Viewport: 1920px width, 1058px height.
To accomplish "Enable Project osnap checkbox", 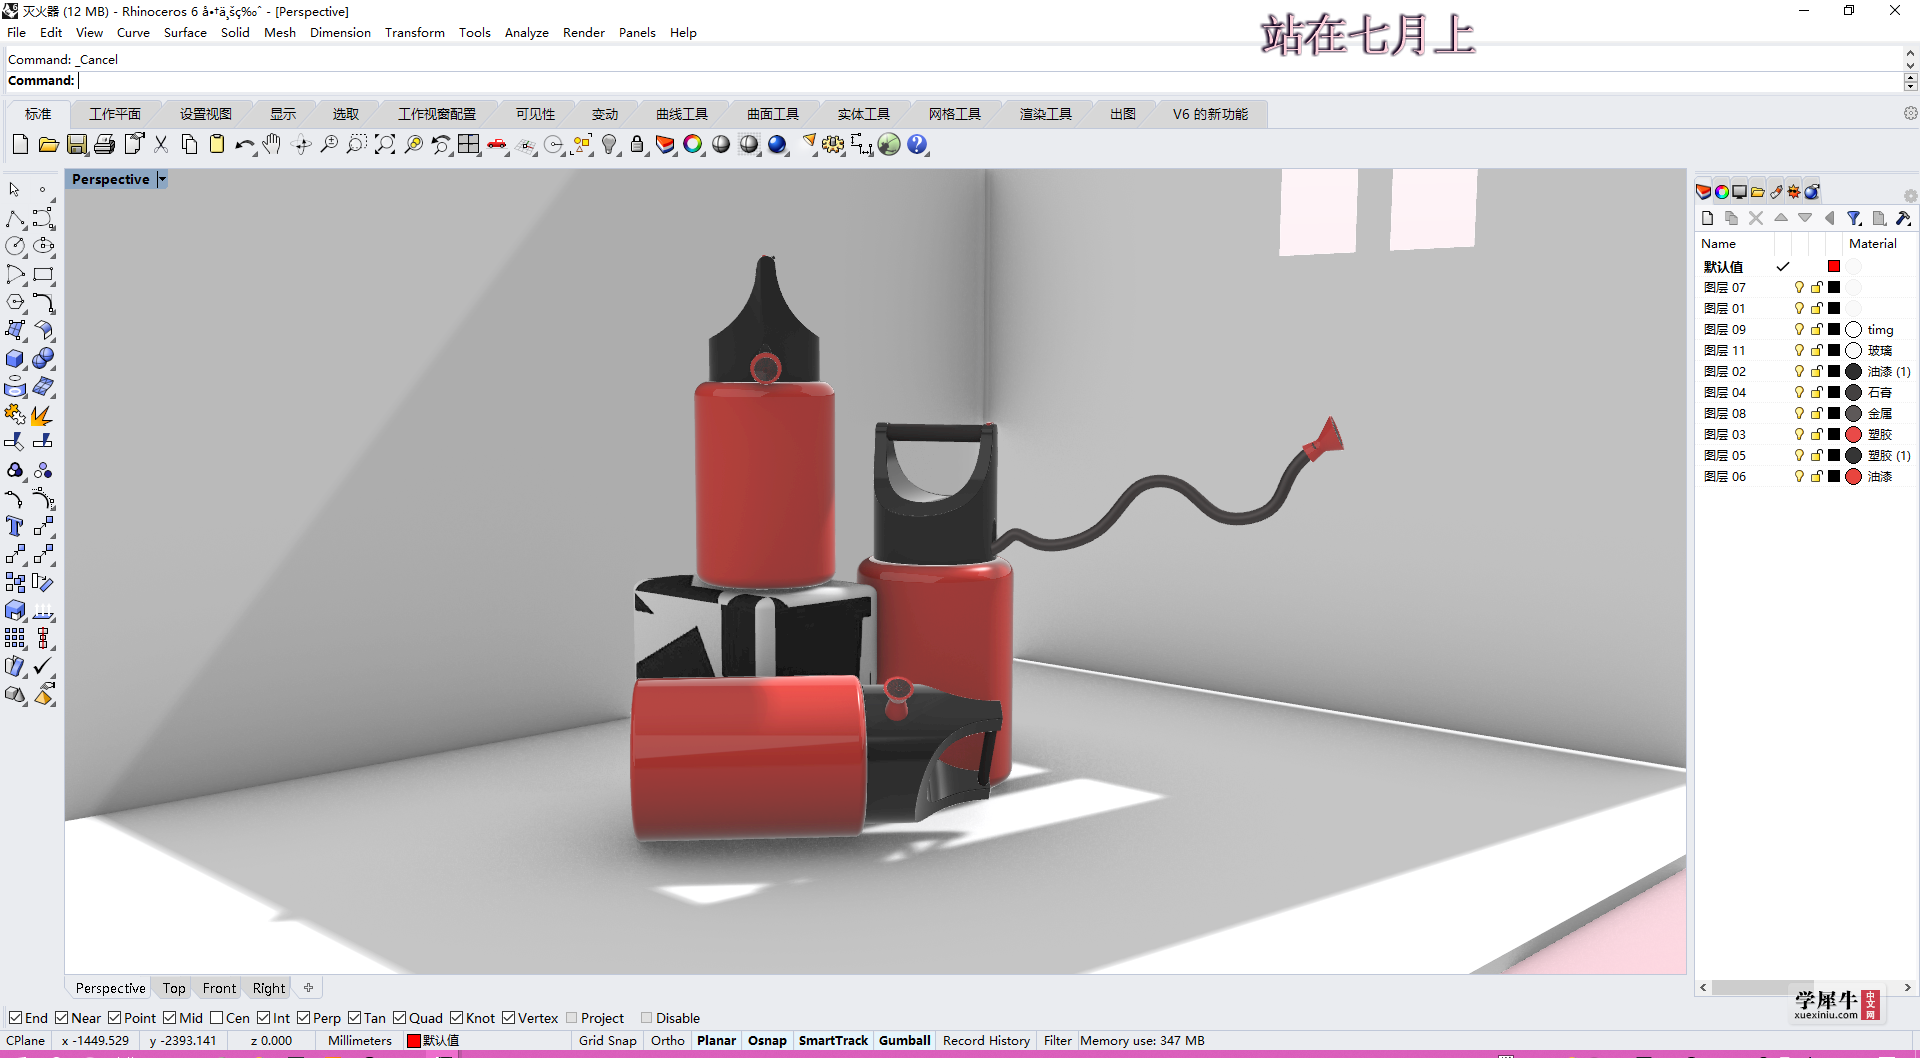I will tap(572, 1018).
